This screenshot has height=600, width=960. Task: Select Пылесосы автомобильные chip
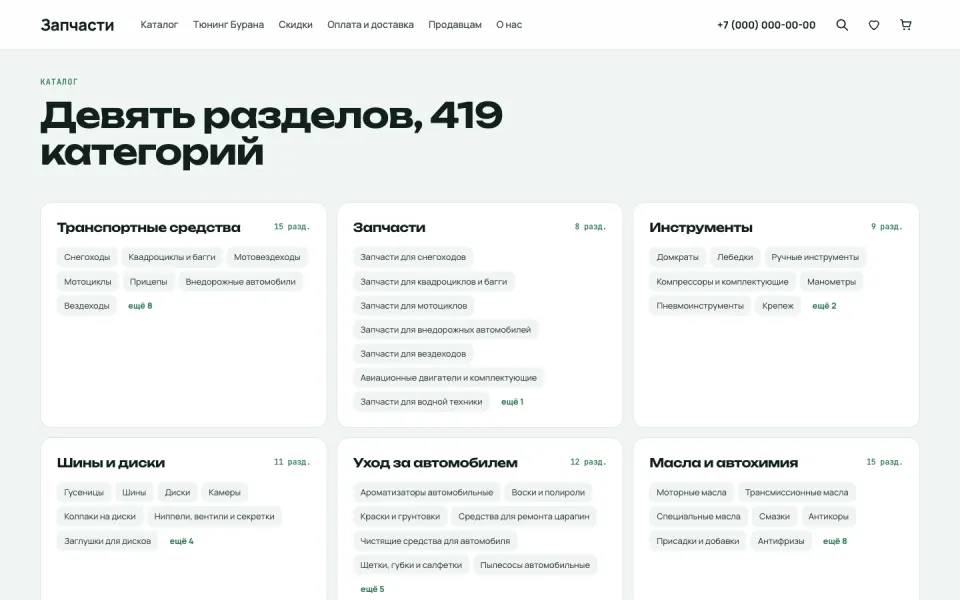coord(535,564)
